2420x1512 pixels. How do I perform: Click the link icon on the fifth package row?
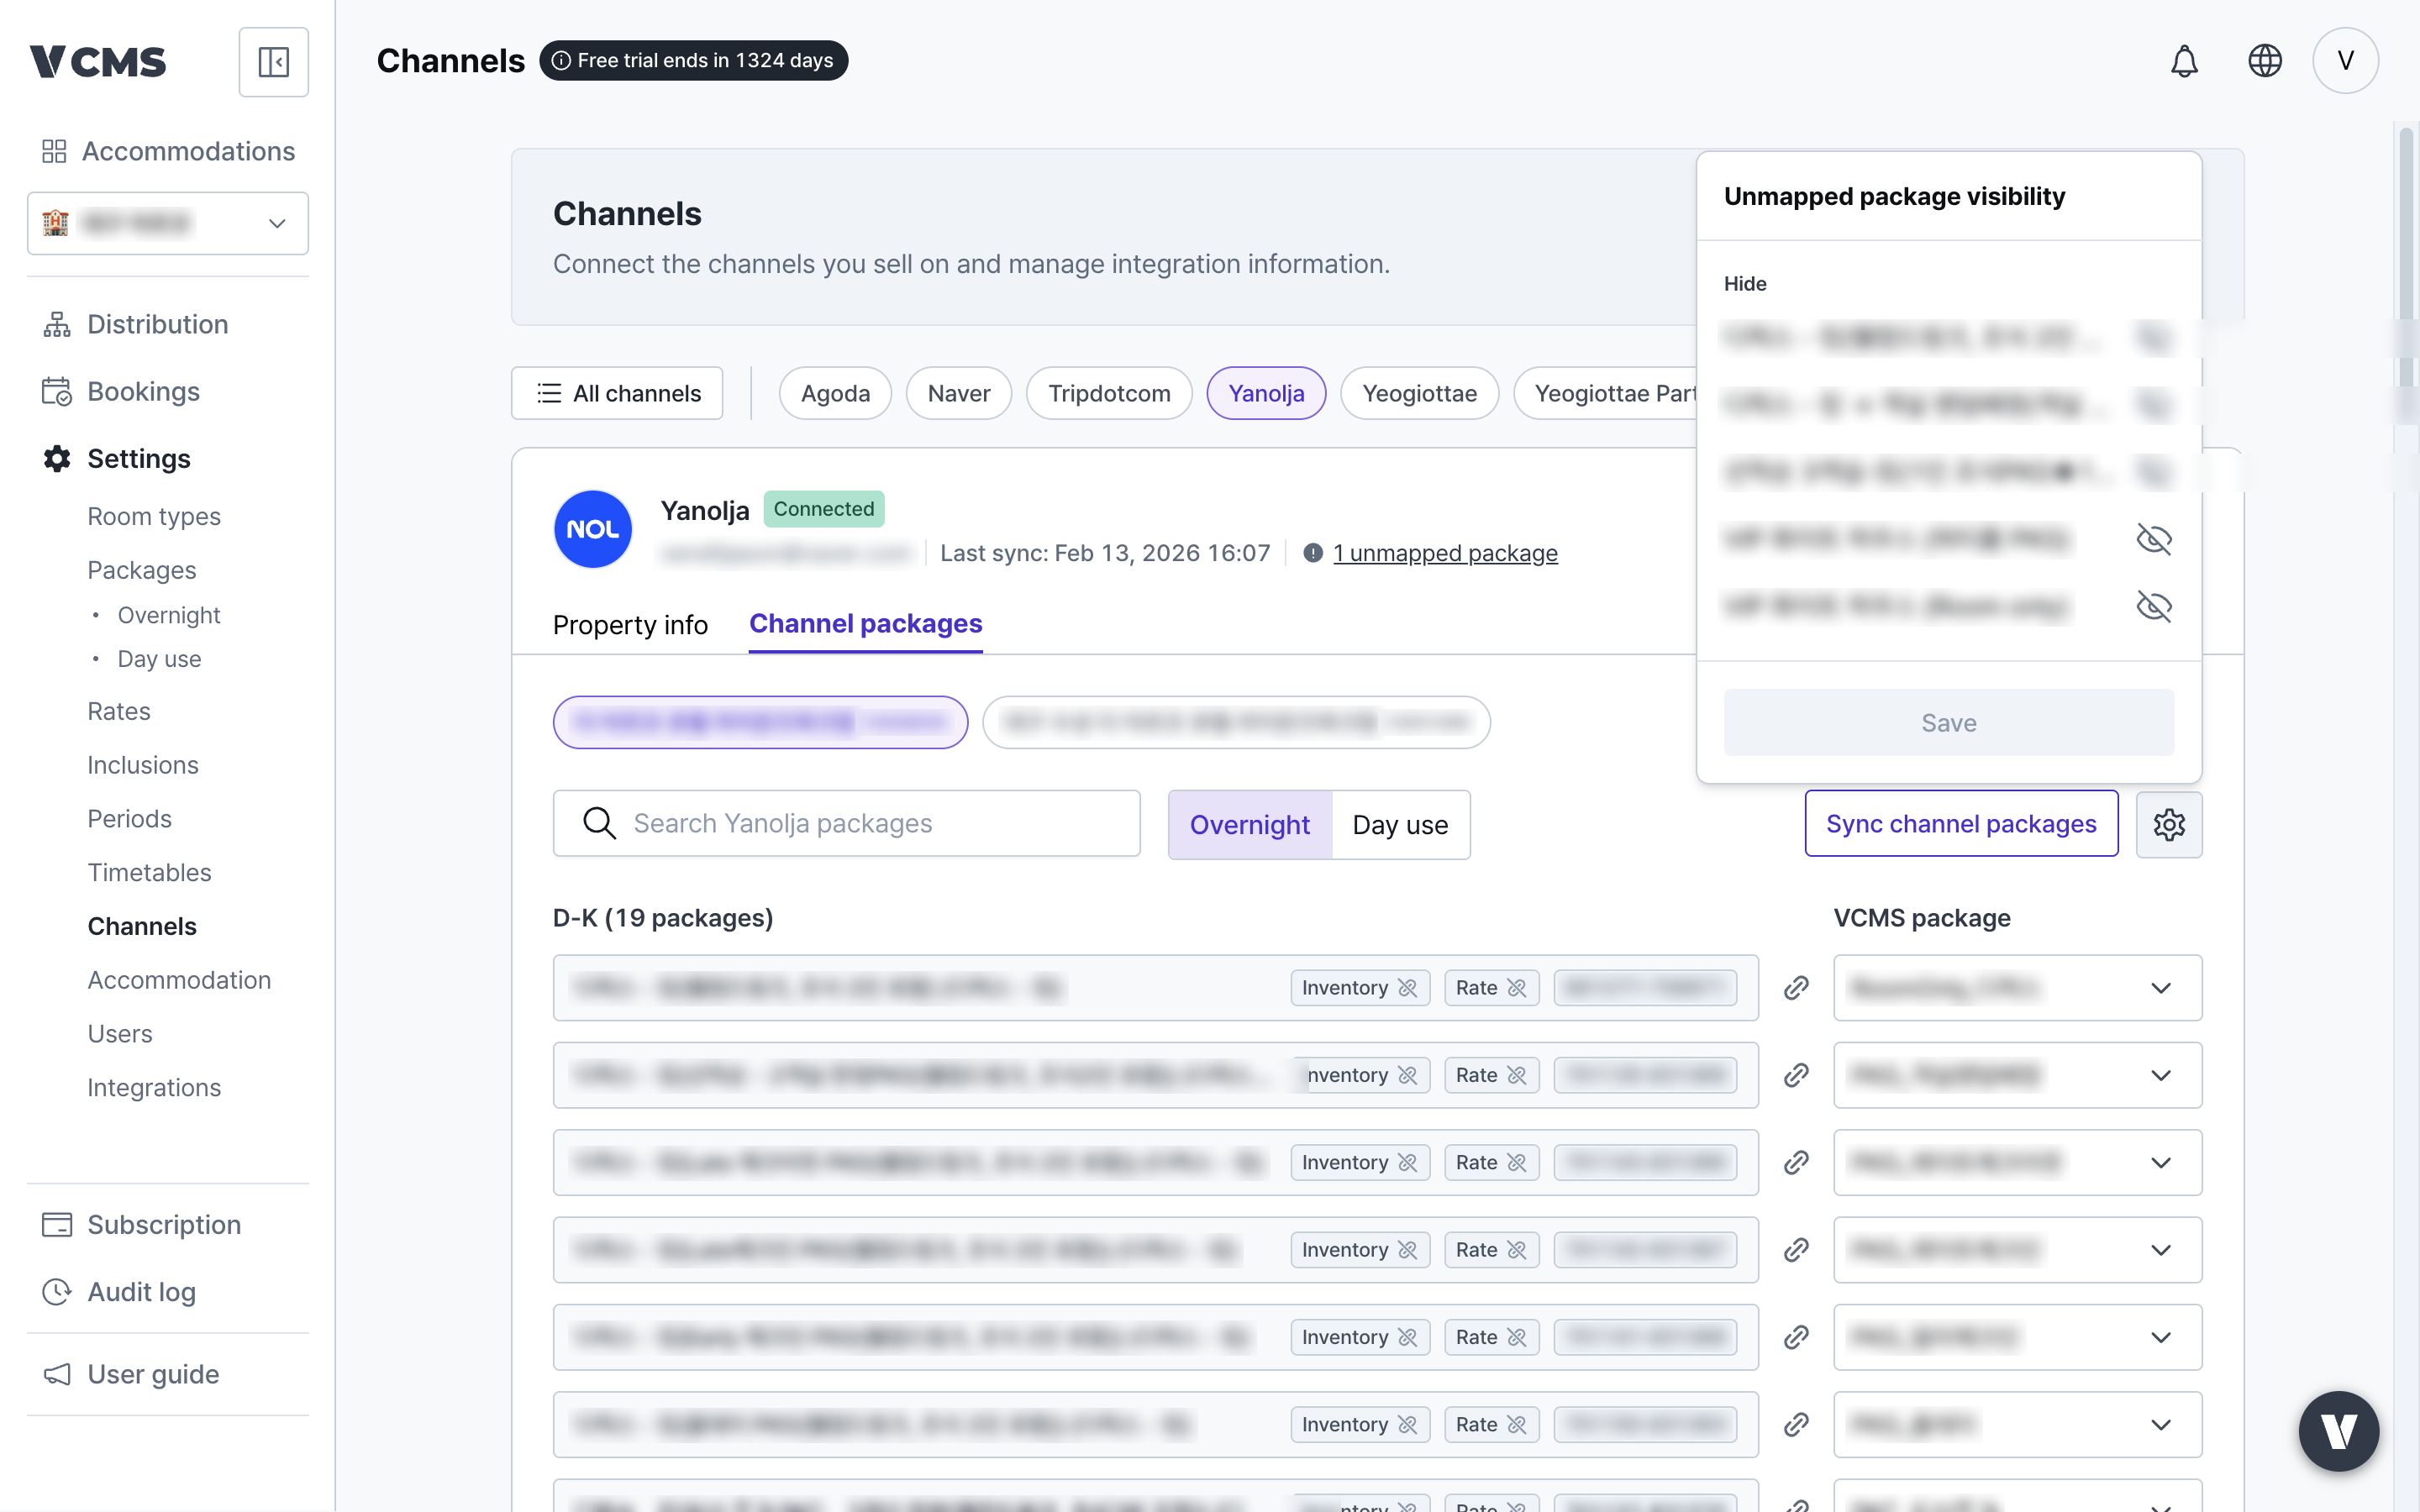click(x=1796, y=1337)
